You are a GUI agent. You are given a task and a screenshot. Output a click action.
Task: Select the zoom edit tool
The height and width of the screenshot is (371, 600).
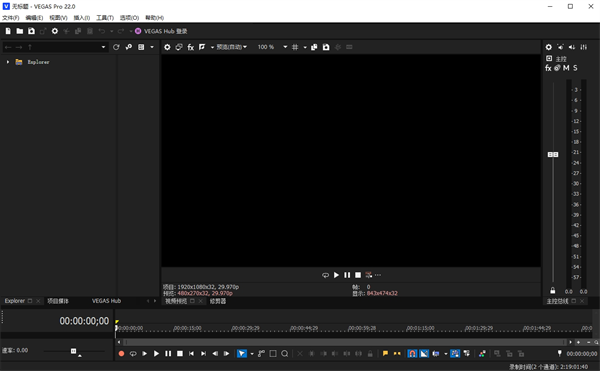coord(285,354)
